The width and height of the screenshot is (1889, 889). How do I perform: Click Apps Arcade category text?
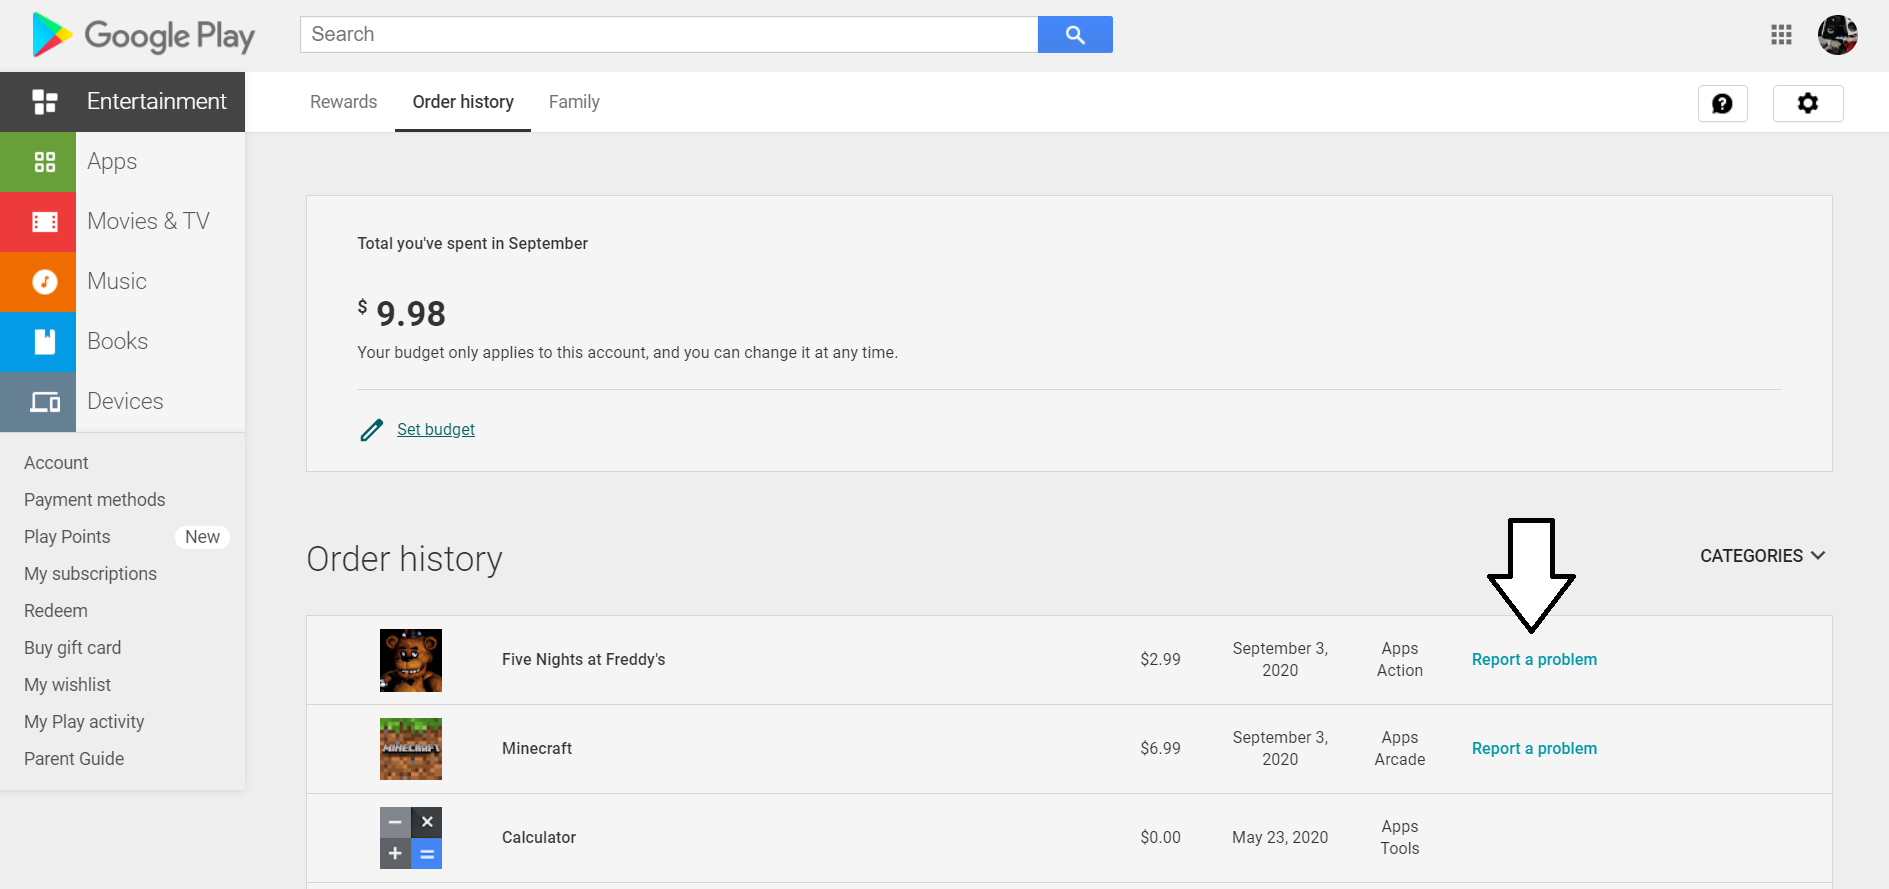coord(1400,749)
